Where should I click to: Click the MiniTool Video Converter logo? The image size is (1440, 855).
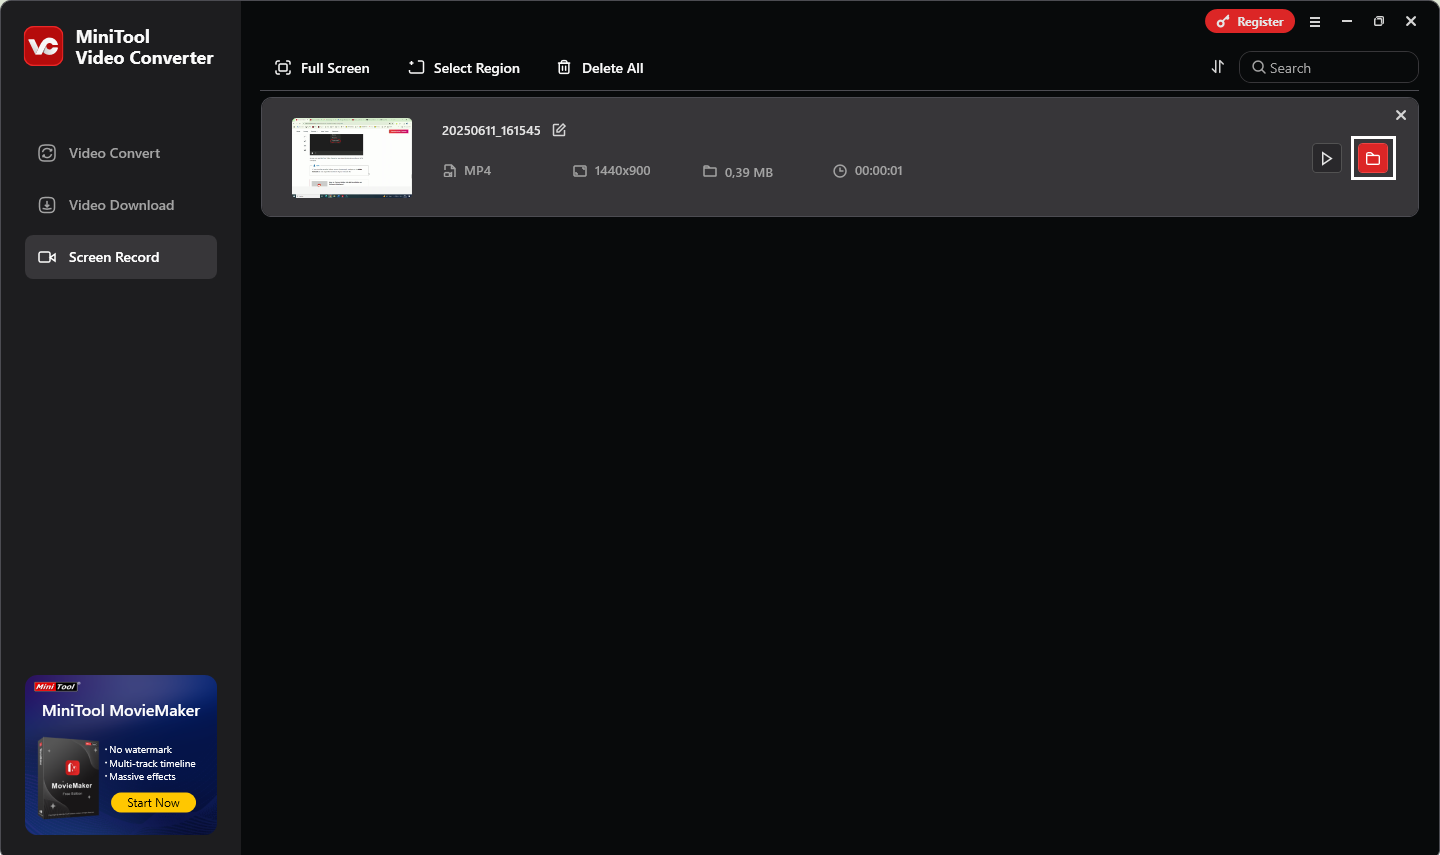[x=44, y=46]
